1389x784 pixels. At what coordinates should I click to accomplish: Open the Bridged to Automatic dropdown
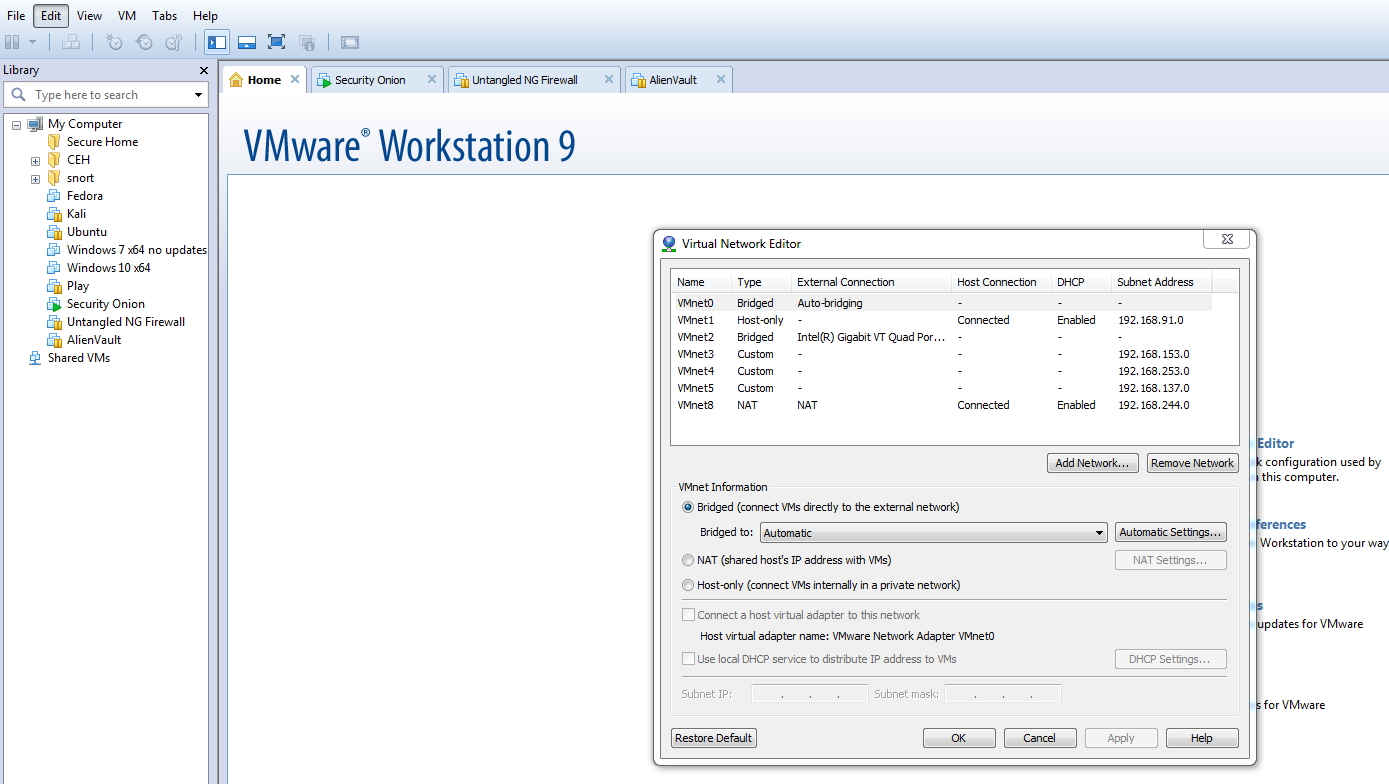pyautogui.click(x=933, y=533)
